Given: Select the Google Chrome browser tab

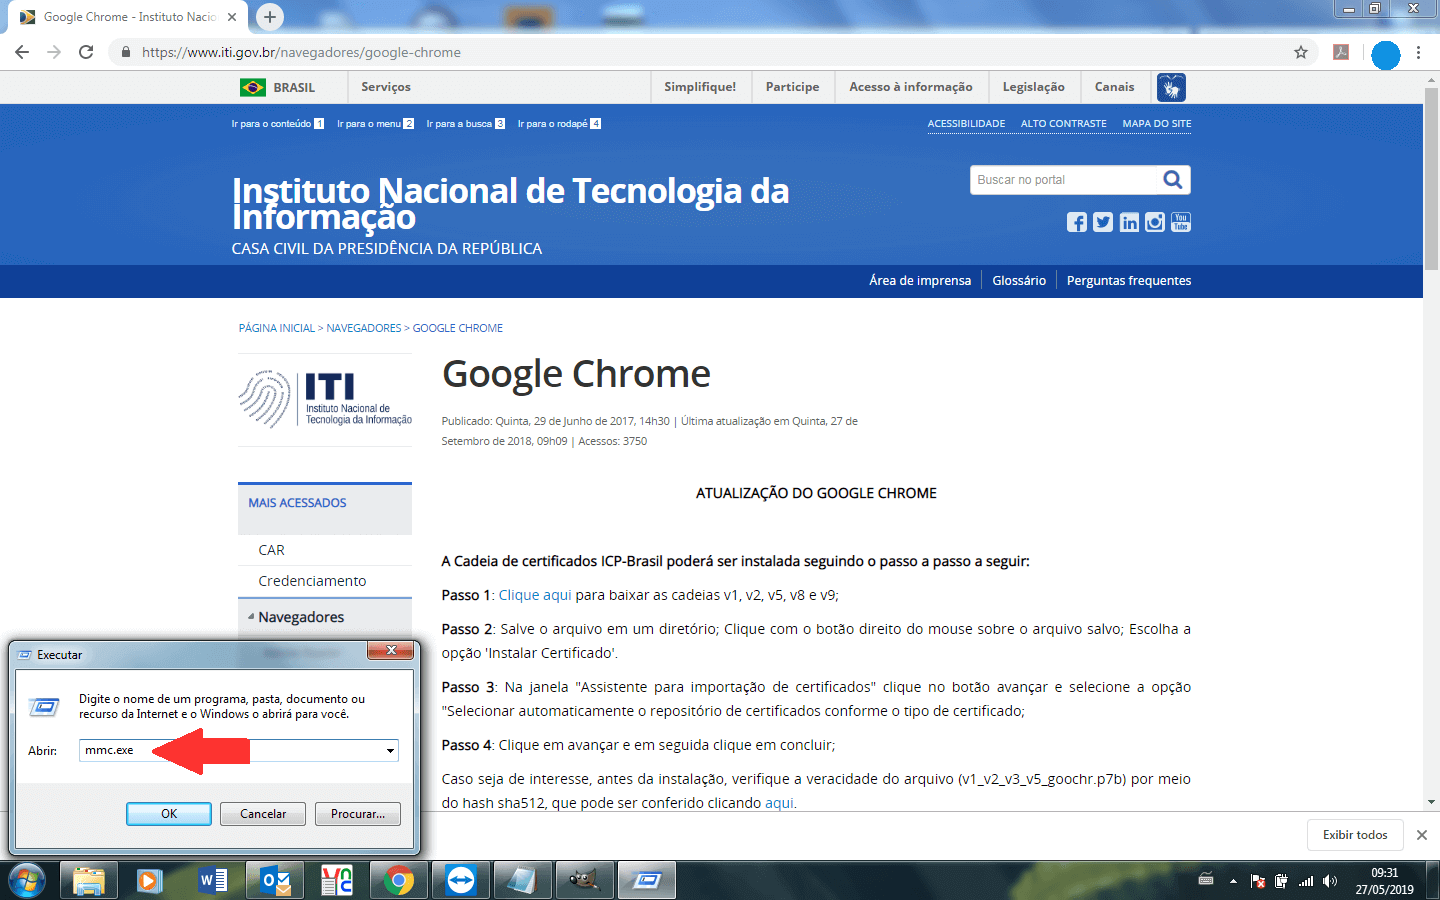Looking at the screenshot, I should [x=128, y=17].
